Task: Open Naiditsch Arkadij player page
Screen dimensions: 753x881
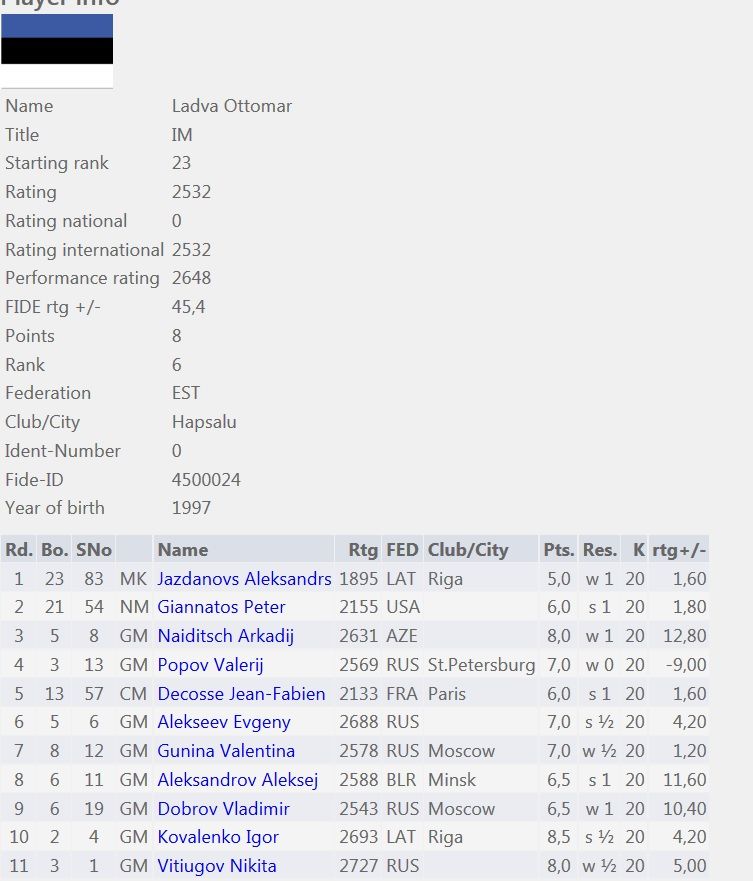Action: coord(225,635)
